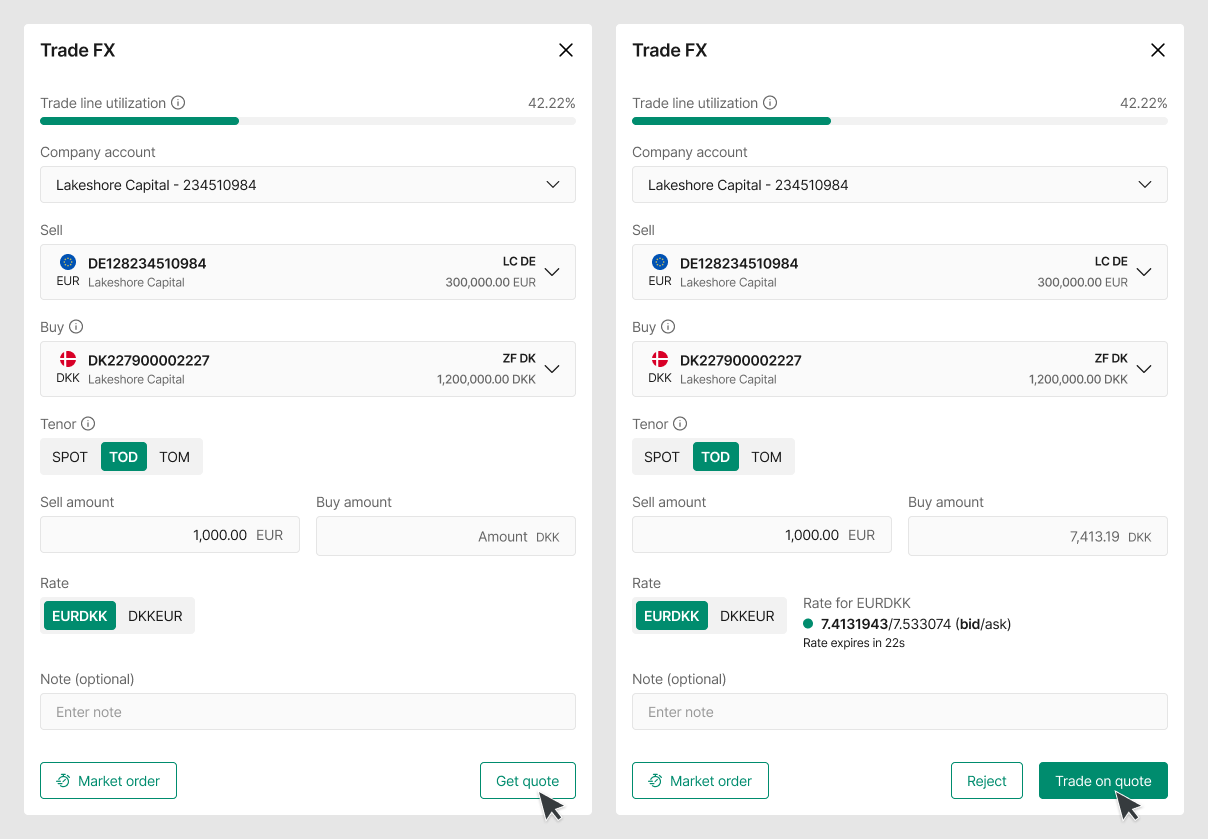The width and height of the screenshot is (1208, 839).
Task: Click 42.22% value in left panel
Action: [x=552, y=103]
